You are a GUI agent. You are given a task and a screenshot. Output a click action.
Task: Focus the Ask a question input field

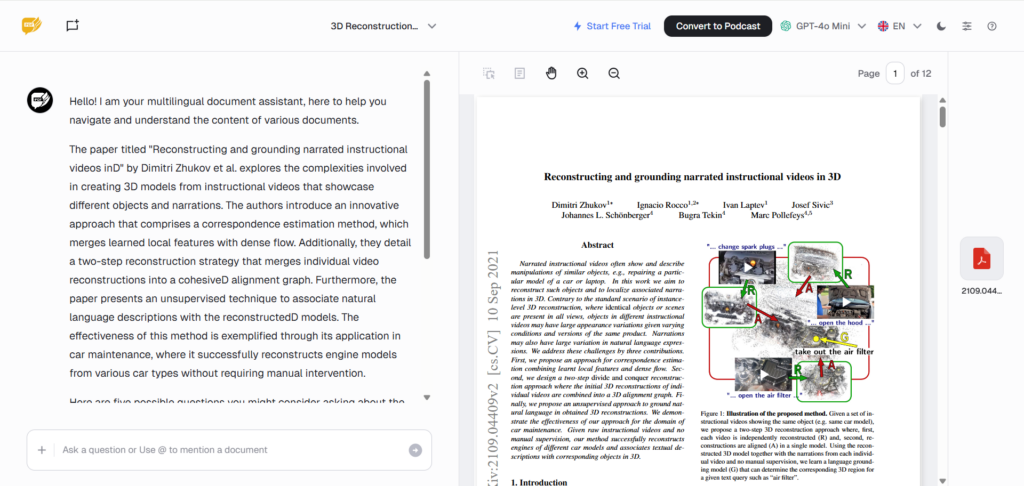click(x=229, y=450)
